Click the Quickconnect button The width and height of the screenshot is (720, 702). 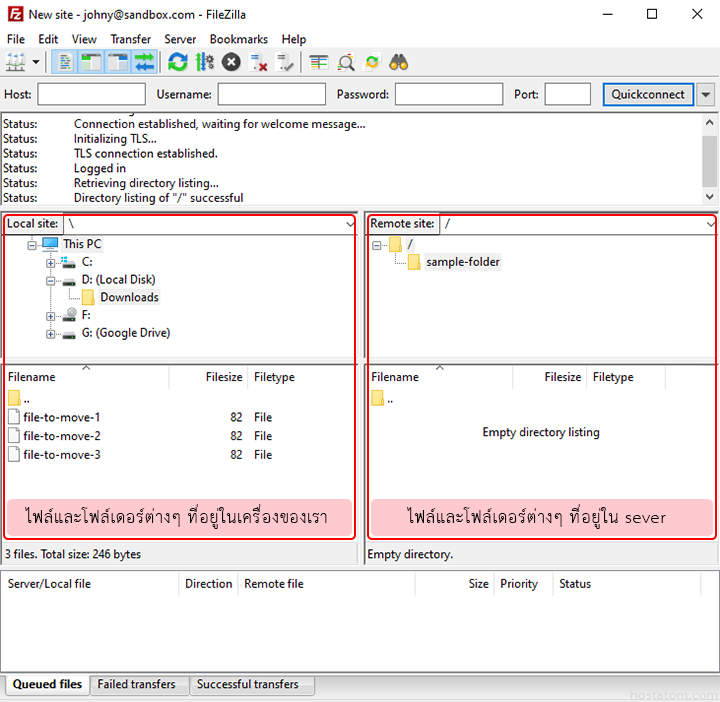[648, 95]
